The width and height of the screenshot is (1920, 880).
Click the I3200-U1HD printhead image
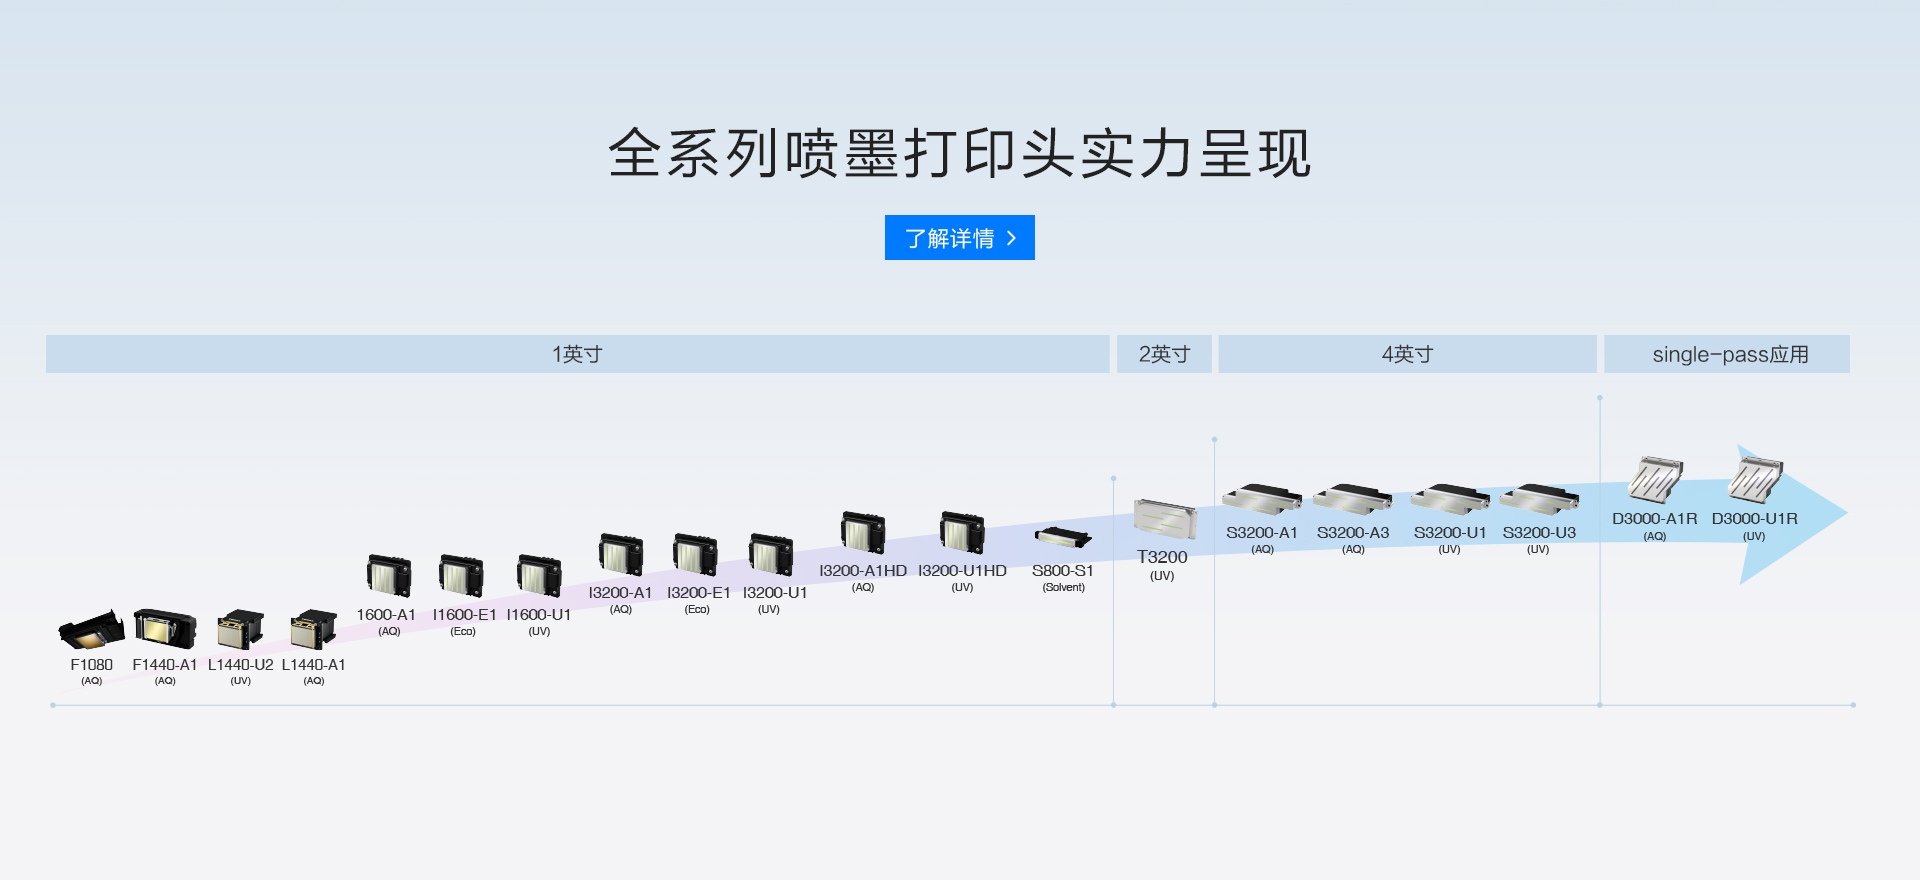click(x=962, y=532)
